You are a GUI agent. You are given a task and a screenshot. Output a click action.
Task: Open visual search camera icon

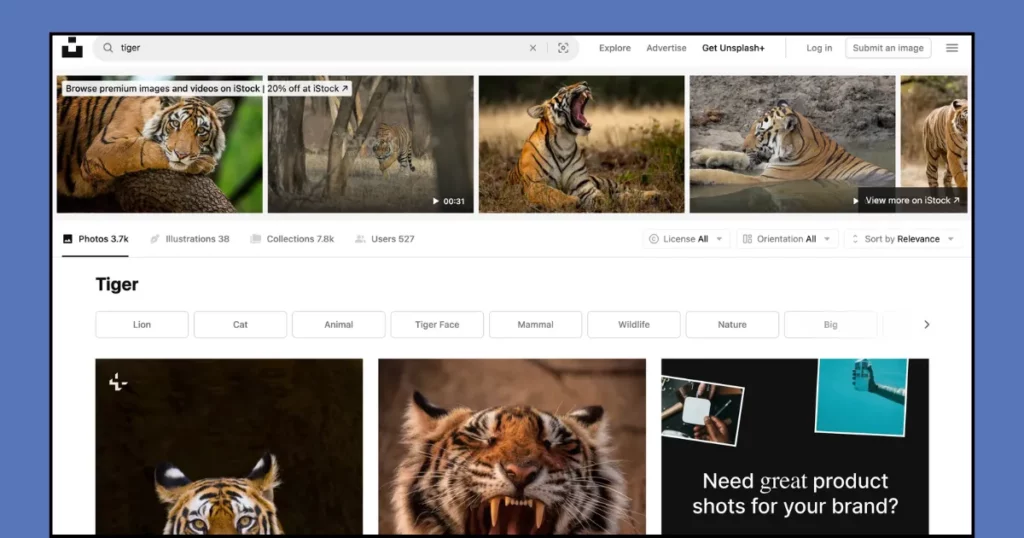point(563,48)
